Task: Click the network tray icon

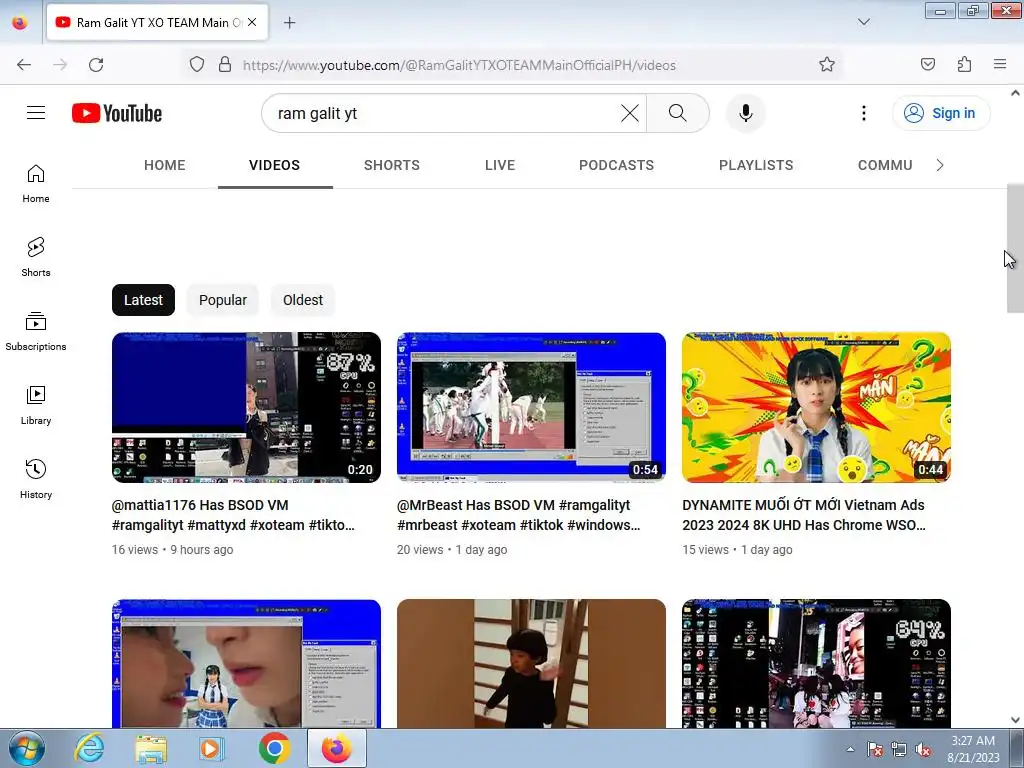Action: pyautogui.click(x=899, y=750)
